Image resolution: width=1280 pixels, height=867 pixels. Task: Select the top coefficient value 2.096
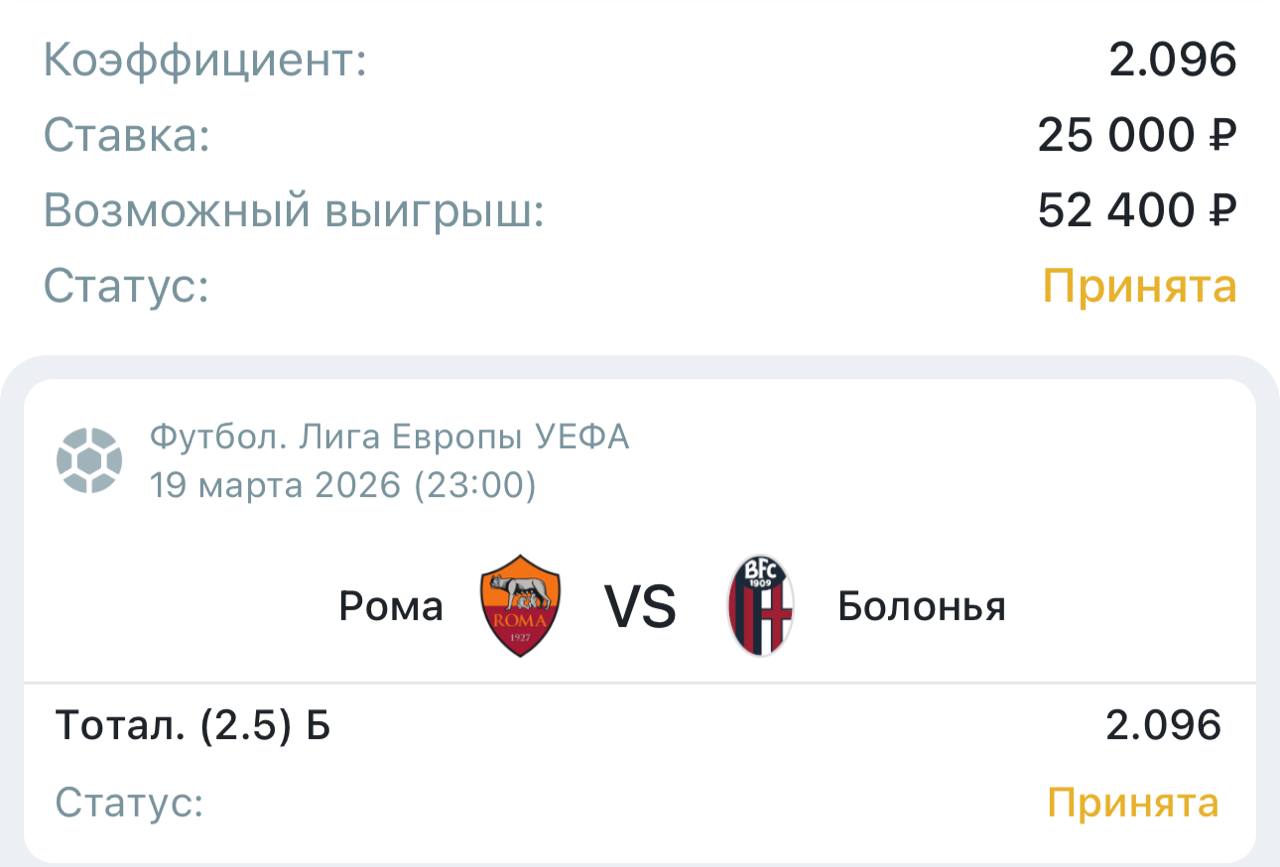click(1172, 61)
